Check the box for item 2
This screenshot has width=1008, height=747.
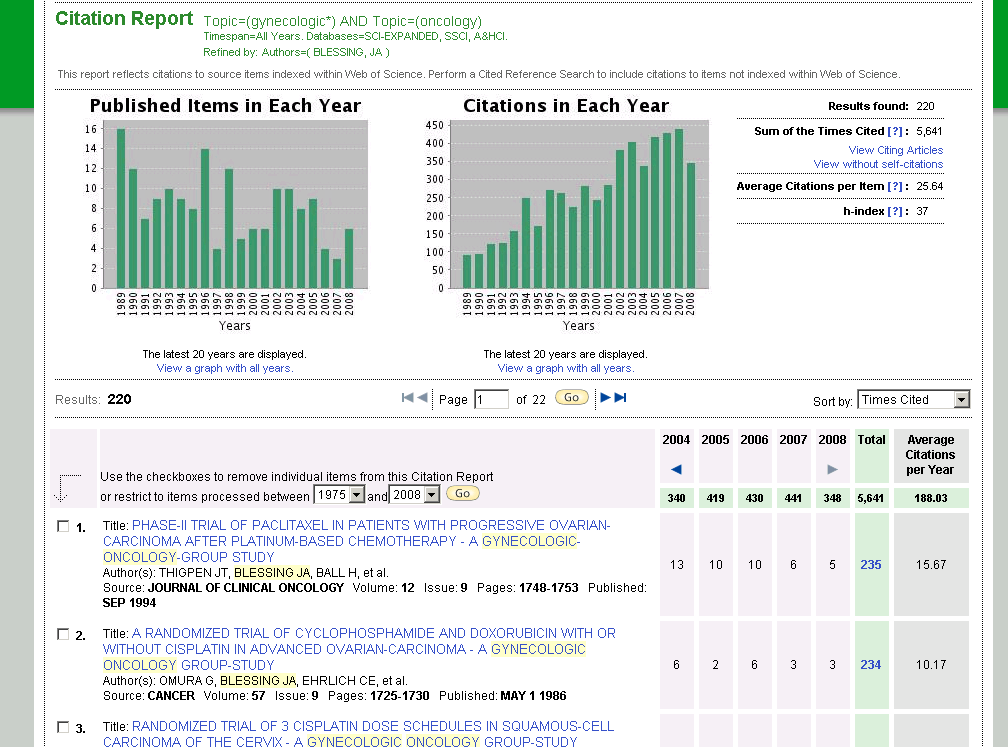[x=63, y=634]
